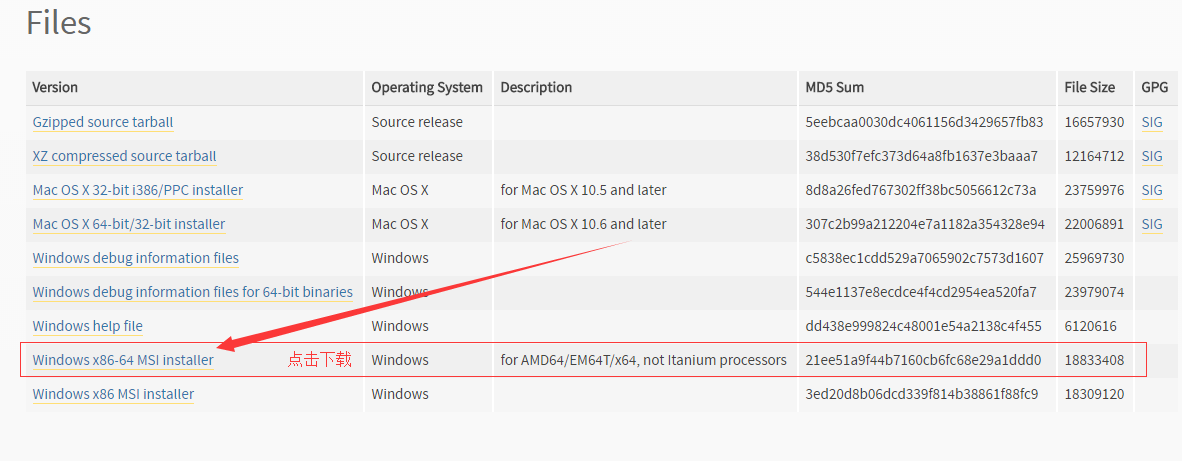
Task: Download the XZ compressed source tarball
Action: (124, 156)
